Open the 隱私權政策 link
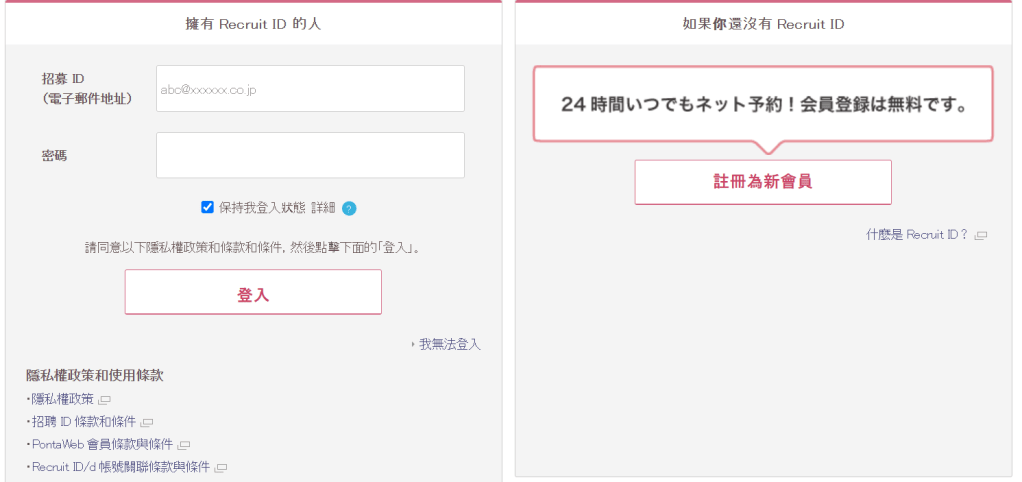 tap(63, 399)
